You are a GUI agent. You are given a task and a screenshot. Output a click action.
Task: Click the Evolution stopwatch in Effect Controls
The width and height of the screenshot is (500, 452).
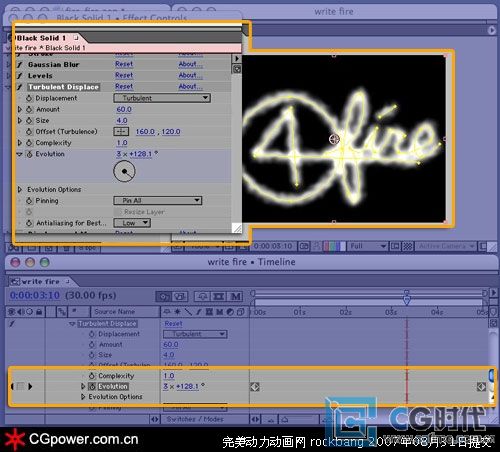pos(29,154)
